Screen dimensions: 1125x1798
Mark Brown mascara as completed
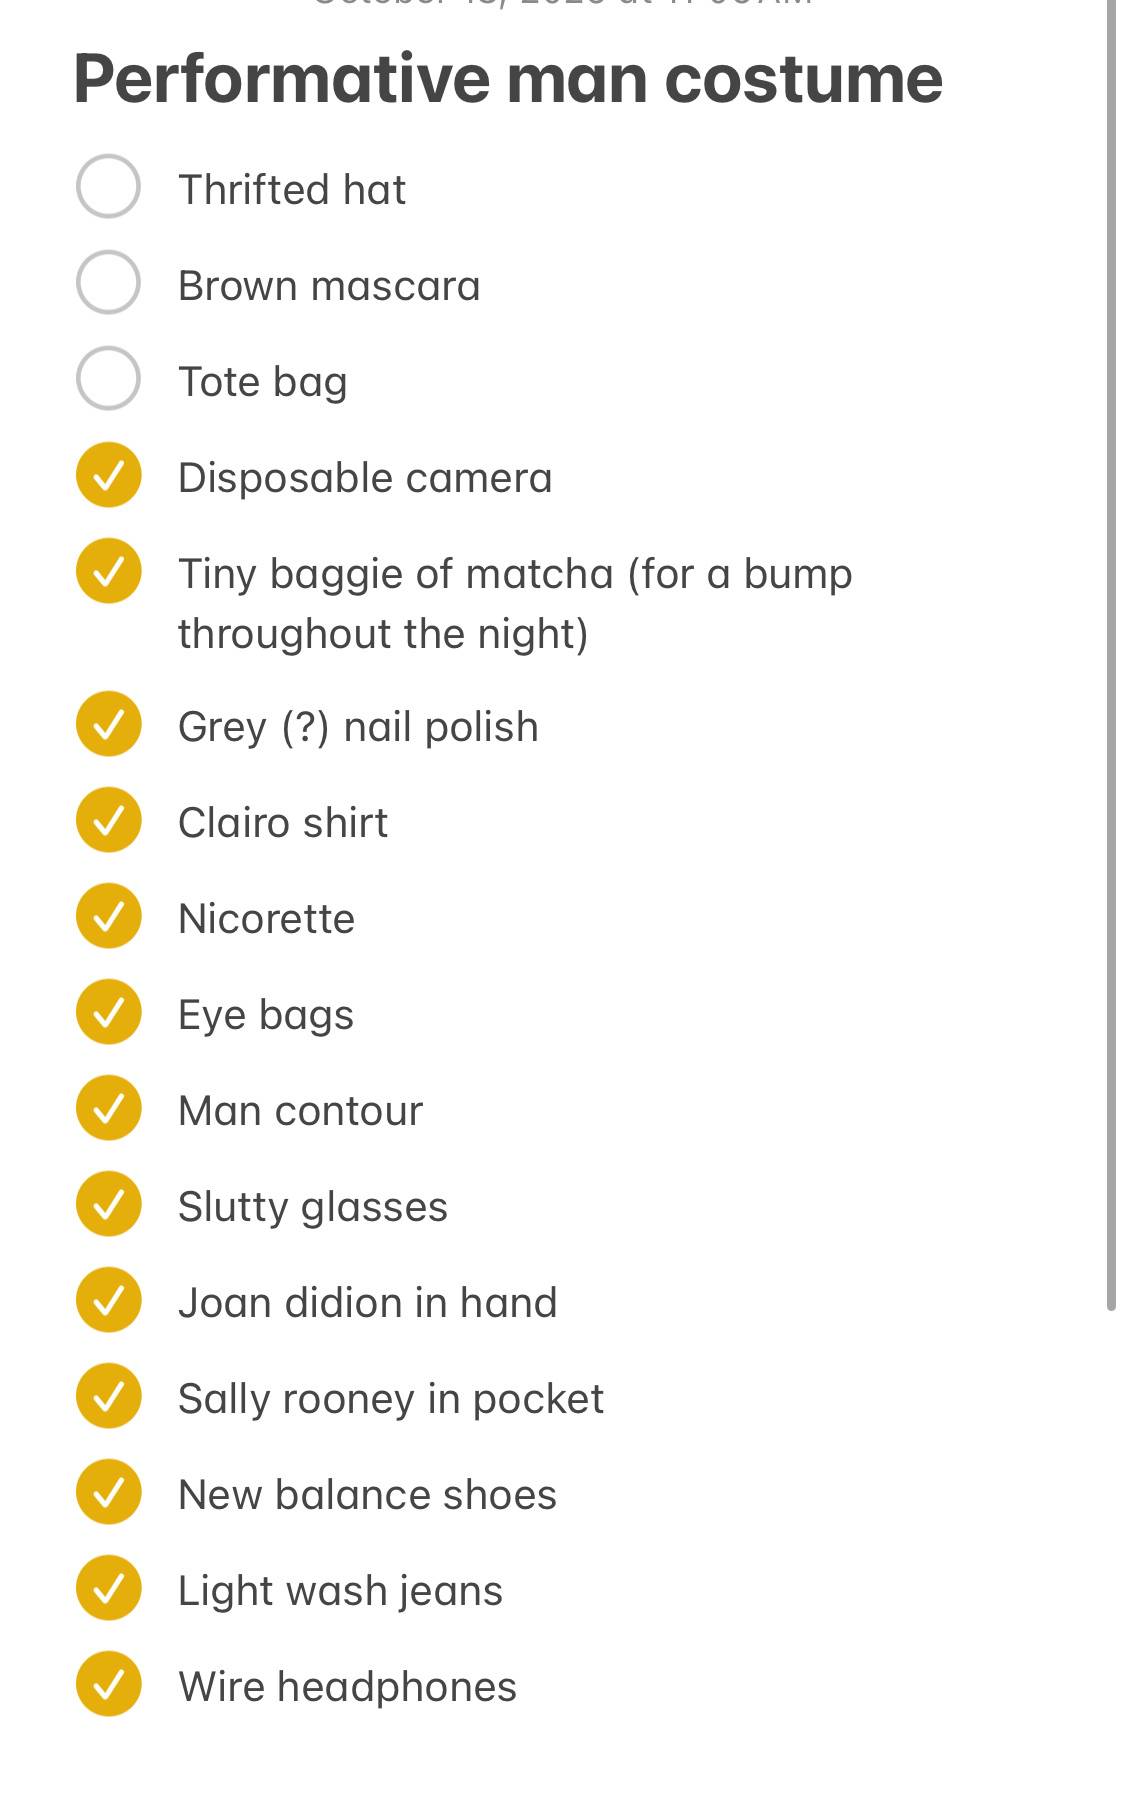click(x=108, y=282)
